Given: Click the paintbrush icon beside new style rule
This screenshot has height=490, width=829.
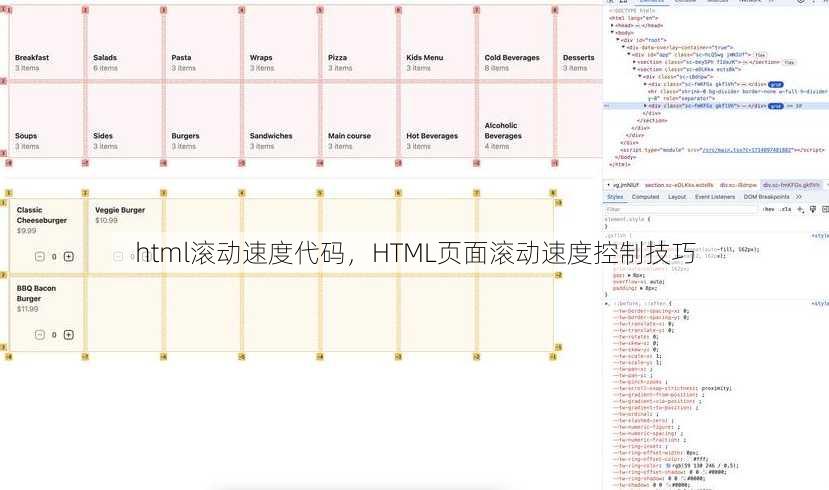Looking at the screenshot, I should (x=813, y=209).
